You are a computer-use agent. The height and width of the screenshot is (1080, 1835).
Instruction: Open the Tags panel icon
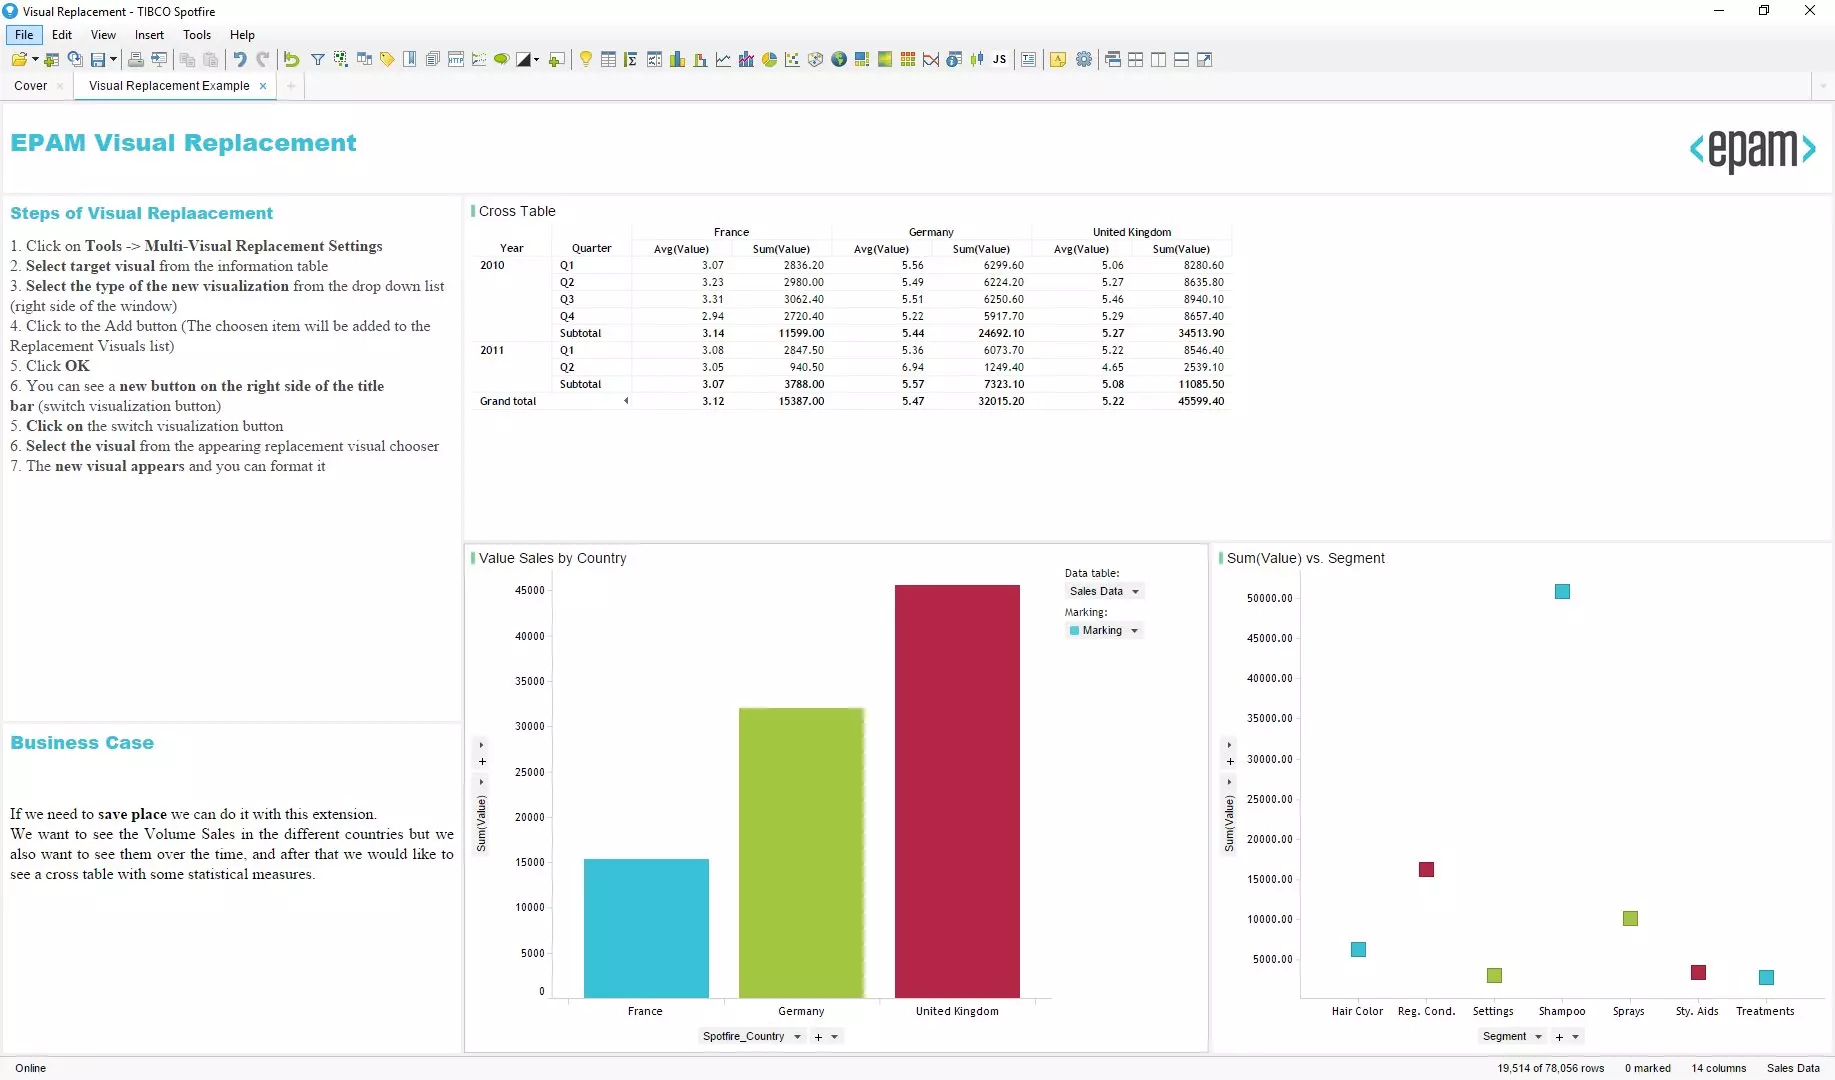click(387, 60)
